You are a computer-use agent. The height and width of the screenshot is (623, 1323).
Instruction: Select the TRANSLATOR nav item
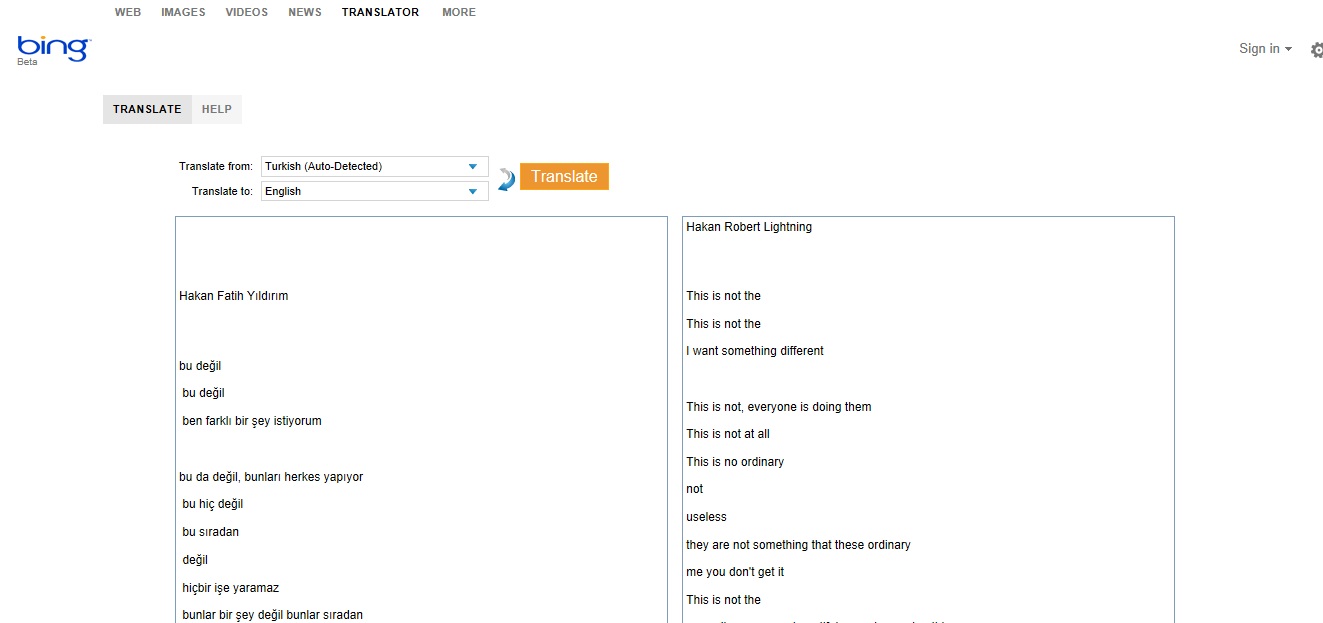point(380,12)
